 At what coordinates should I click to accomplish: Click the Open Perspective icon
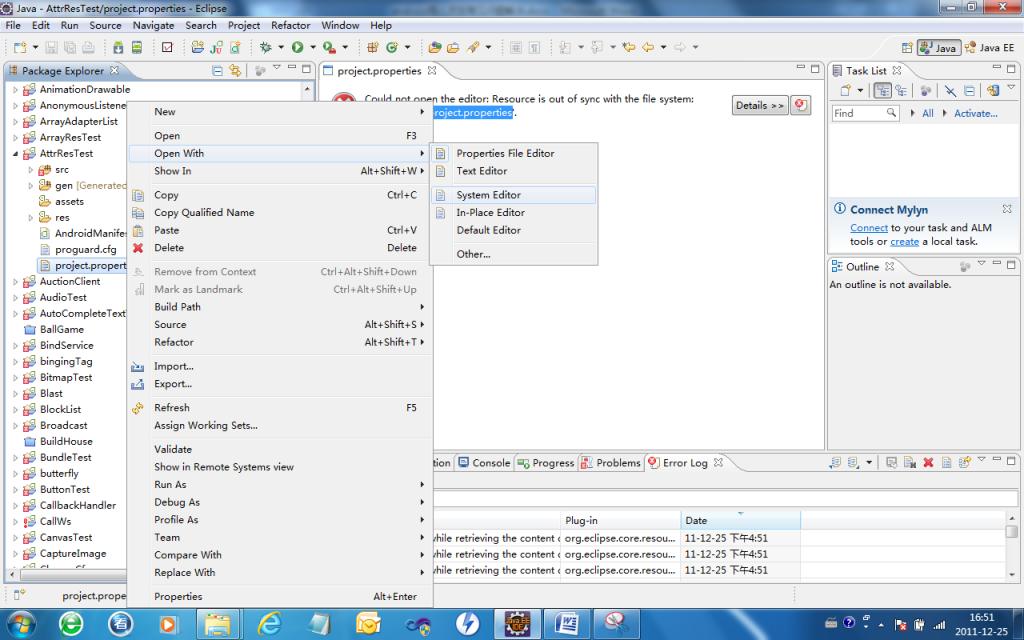click(906, 48)
